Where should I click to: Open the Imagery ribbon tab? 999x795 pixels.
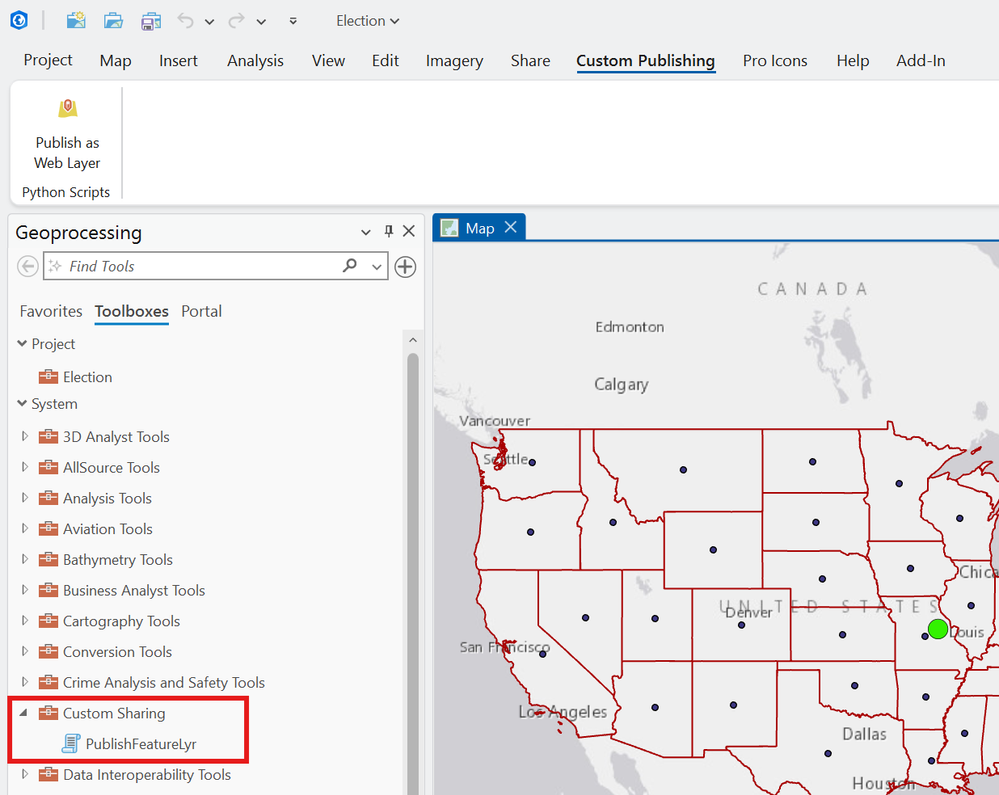point(454,61)
